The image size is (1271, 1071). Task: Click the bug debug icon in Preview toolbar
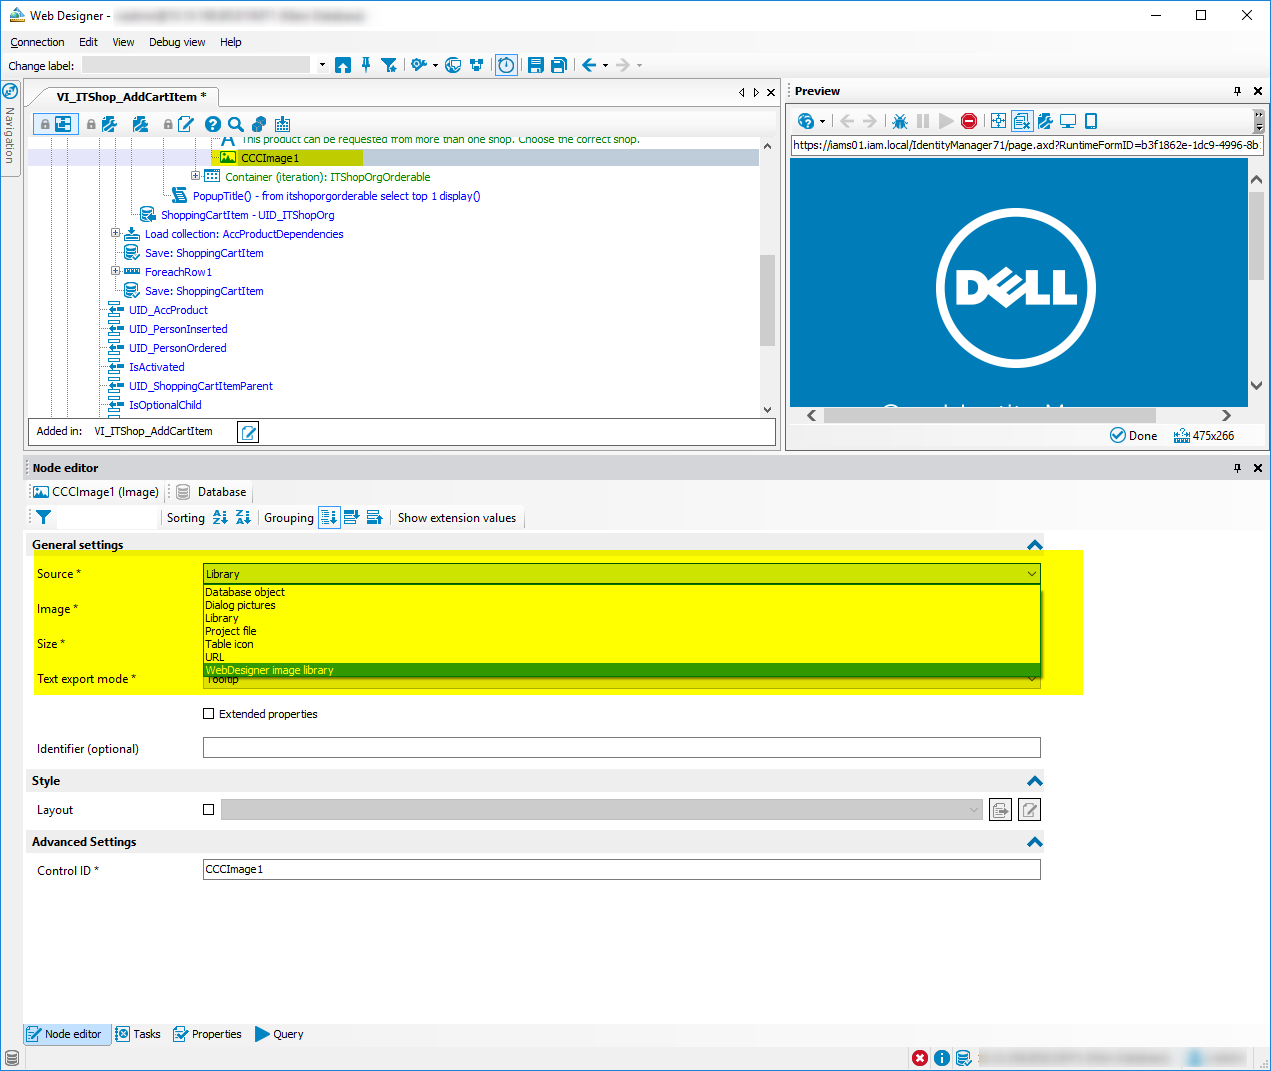pyautogui.click(x=900, y=121)
